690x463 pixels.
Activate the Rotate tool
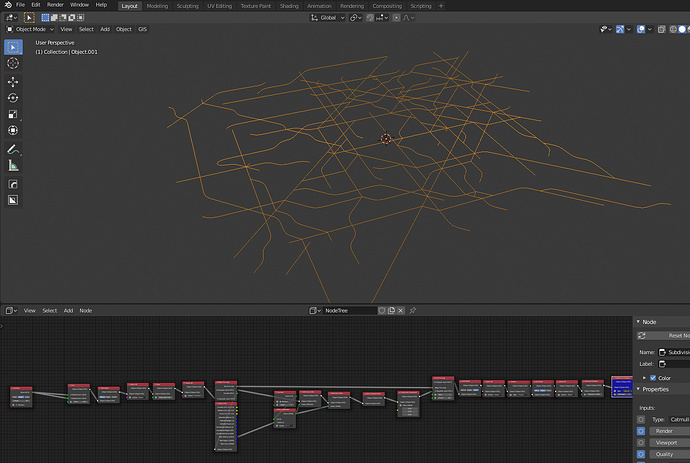point(13,98)
